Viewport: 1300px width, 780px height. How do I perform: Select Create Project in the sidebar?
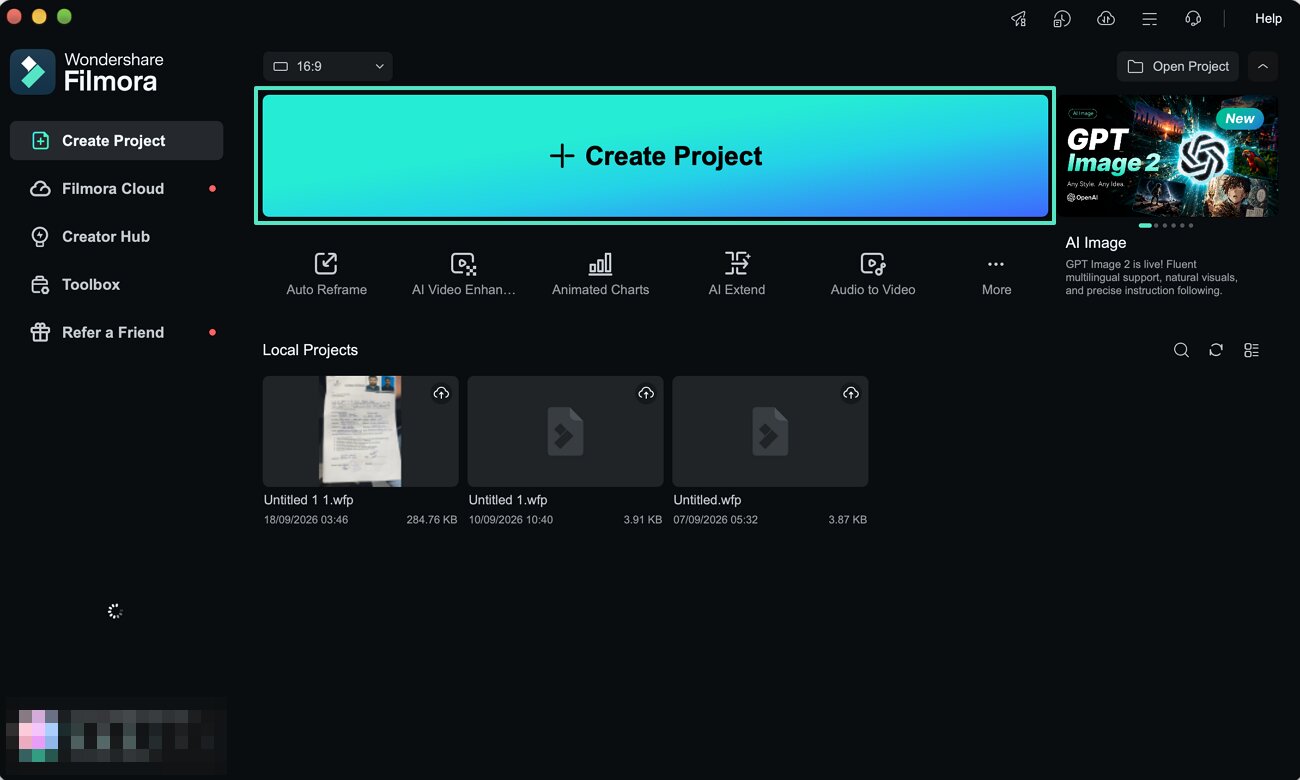point(116,141)
